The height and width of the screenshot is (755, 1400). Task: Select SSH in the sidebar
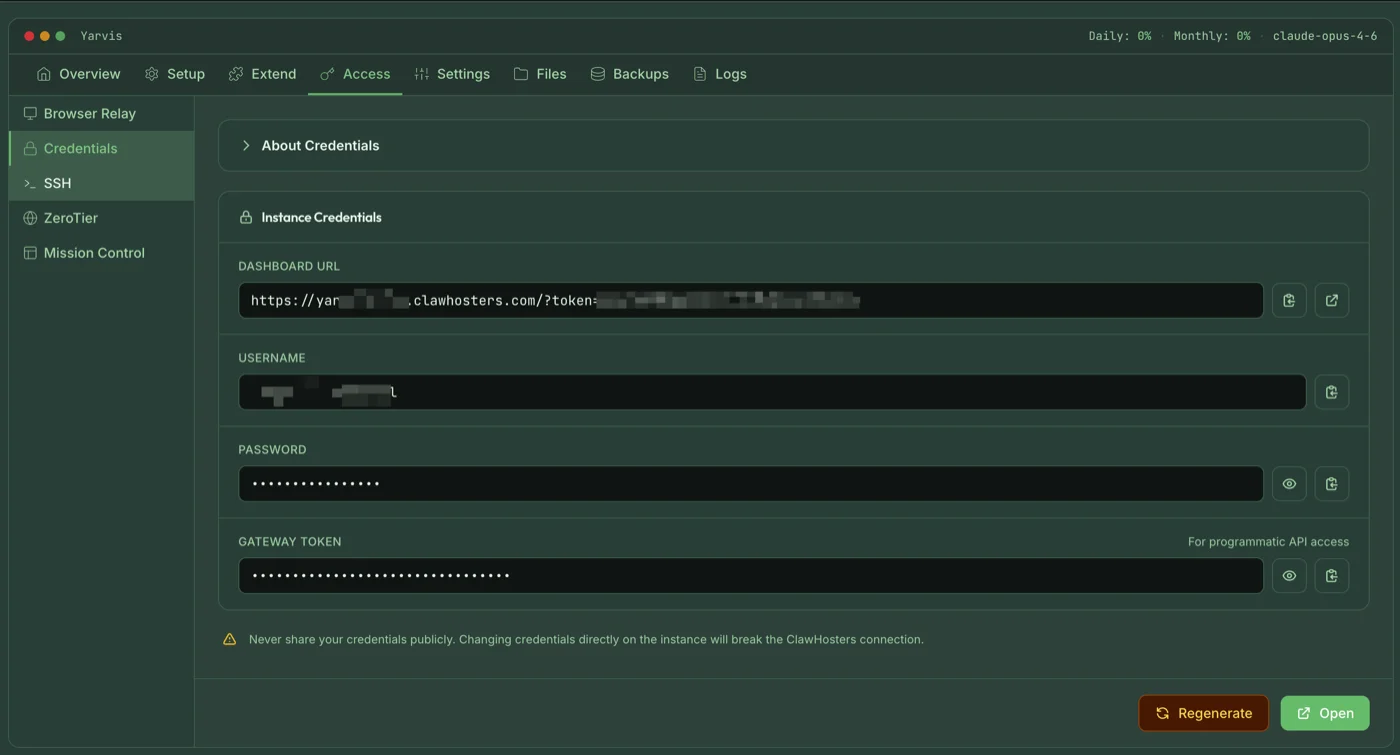57,183
